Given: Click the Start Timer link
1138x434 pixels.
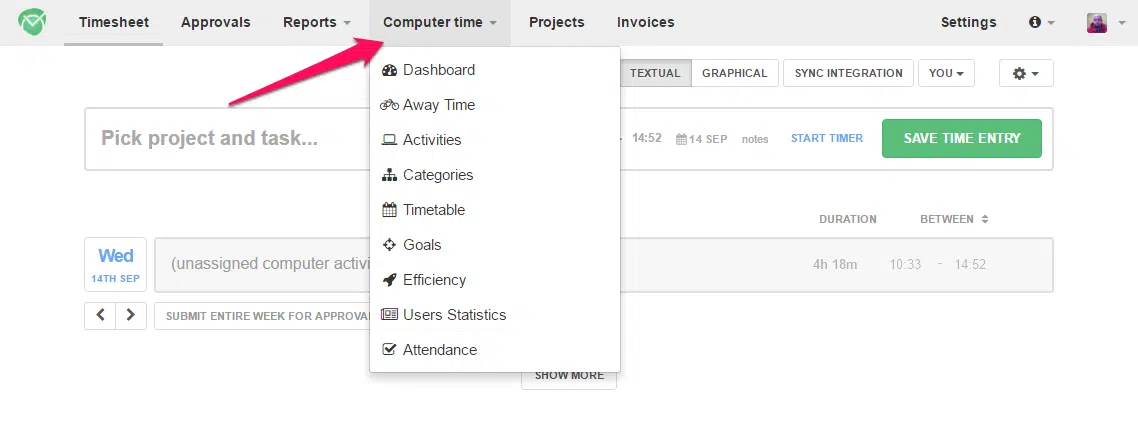Looking at the screenshot, I should pos(827,138).
